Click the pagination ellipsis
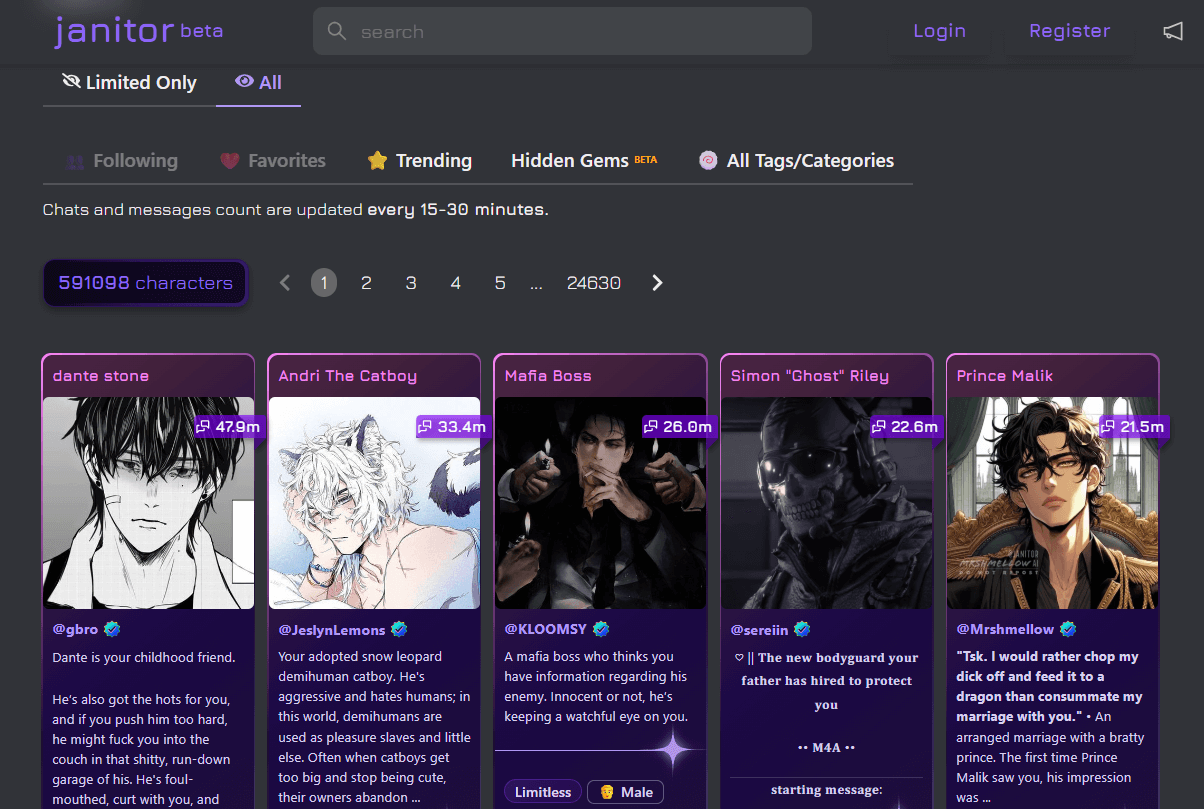 click(x=536, y=285)
